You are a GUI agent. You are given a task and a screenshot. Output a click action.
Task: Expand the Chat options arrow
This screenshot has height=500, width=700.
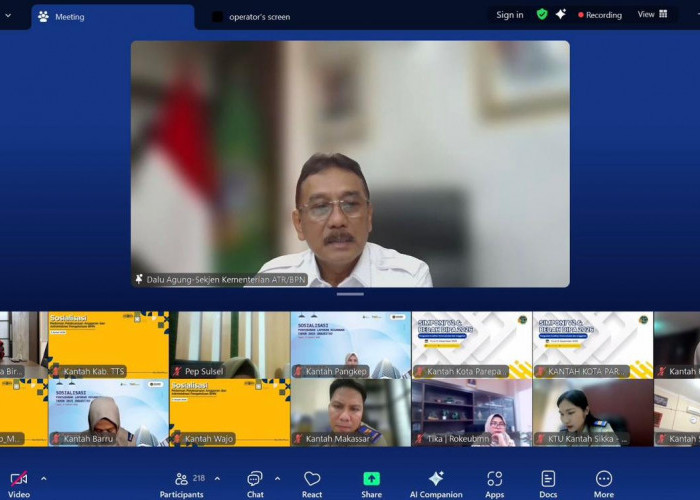(277, 478)
